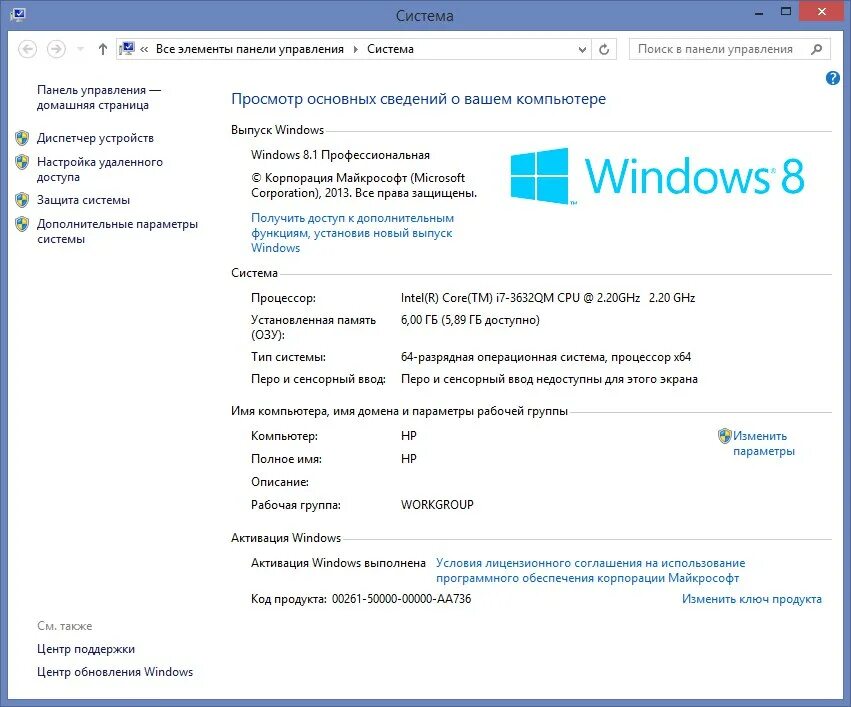
Task: Click Все элементы панели управления breadcrumb
Action: pyautogui.click(x=250, y=49)
